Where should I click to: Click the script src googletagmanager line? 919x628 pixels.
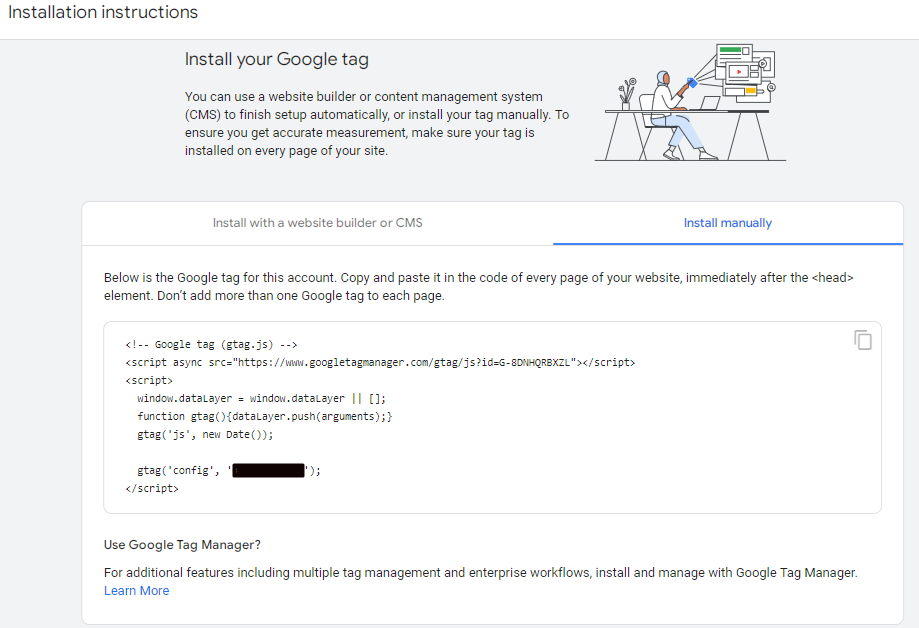(380, 362)
